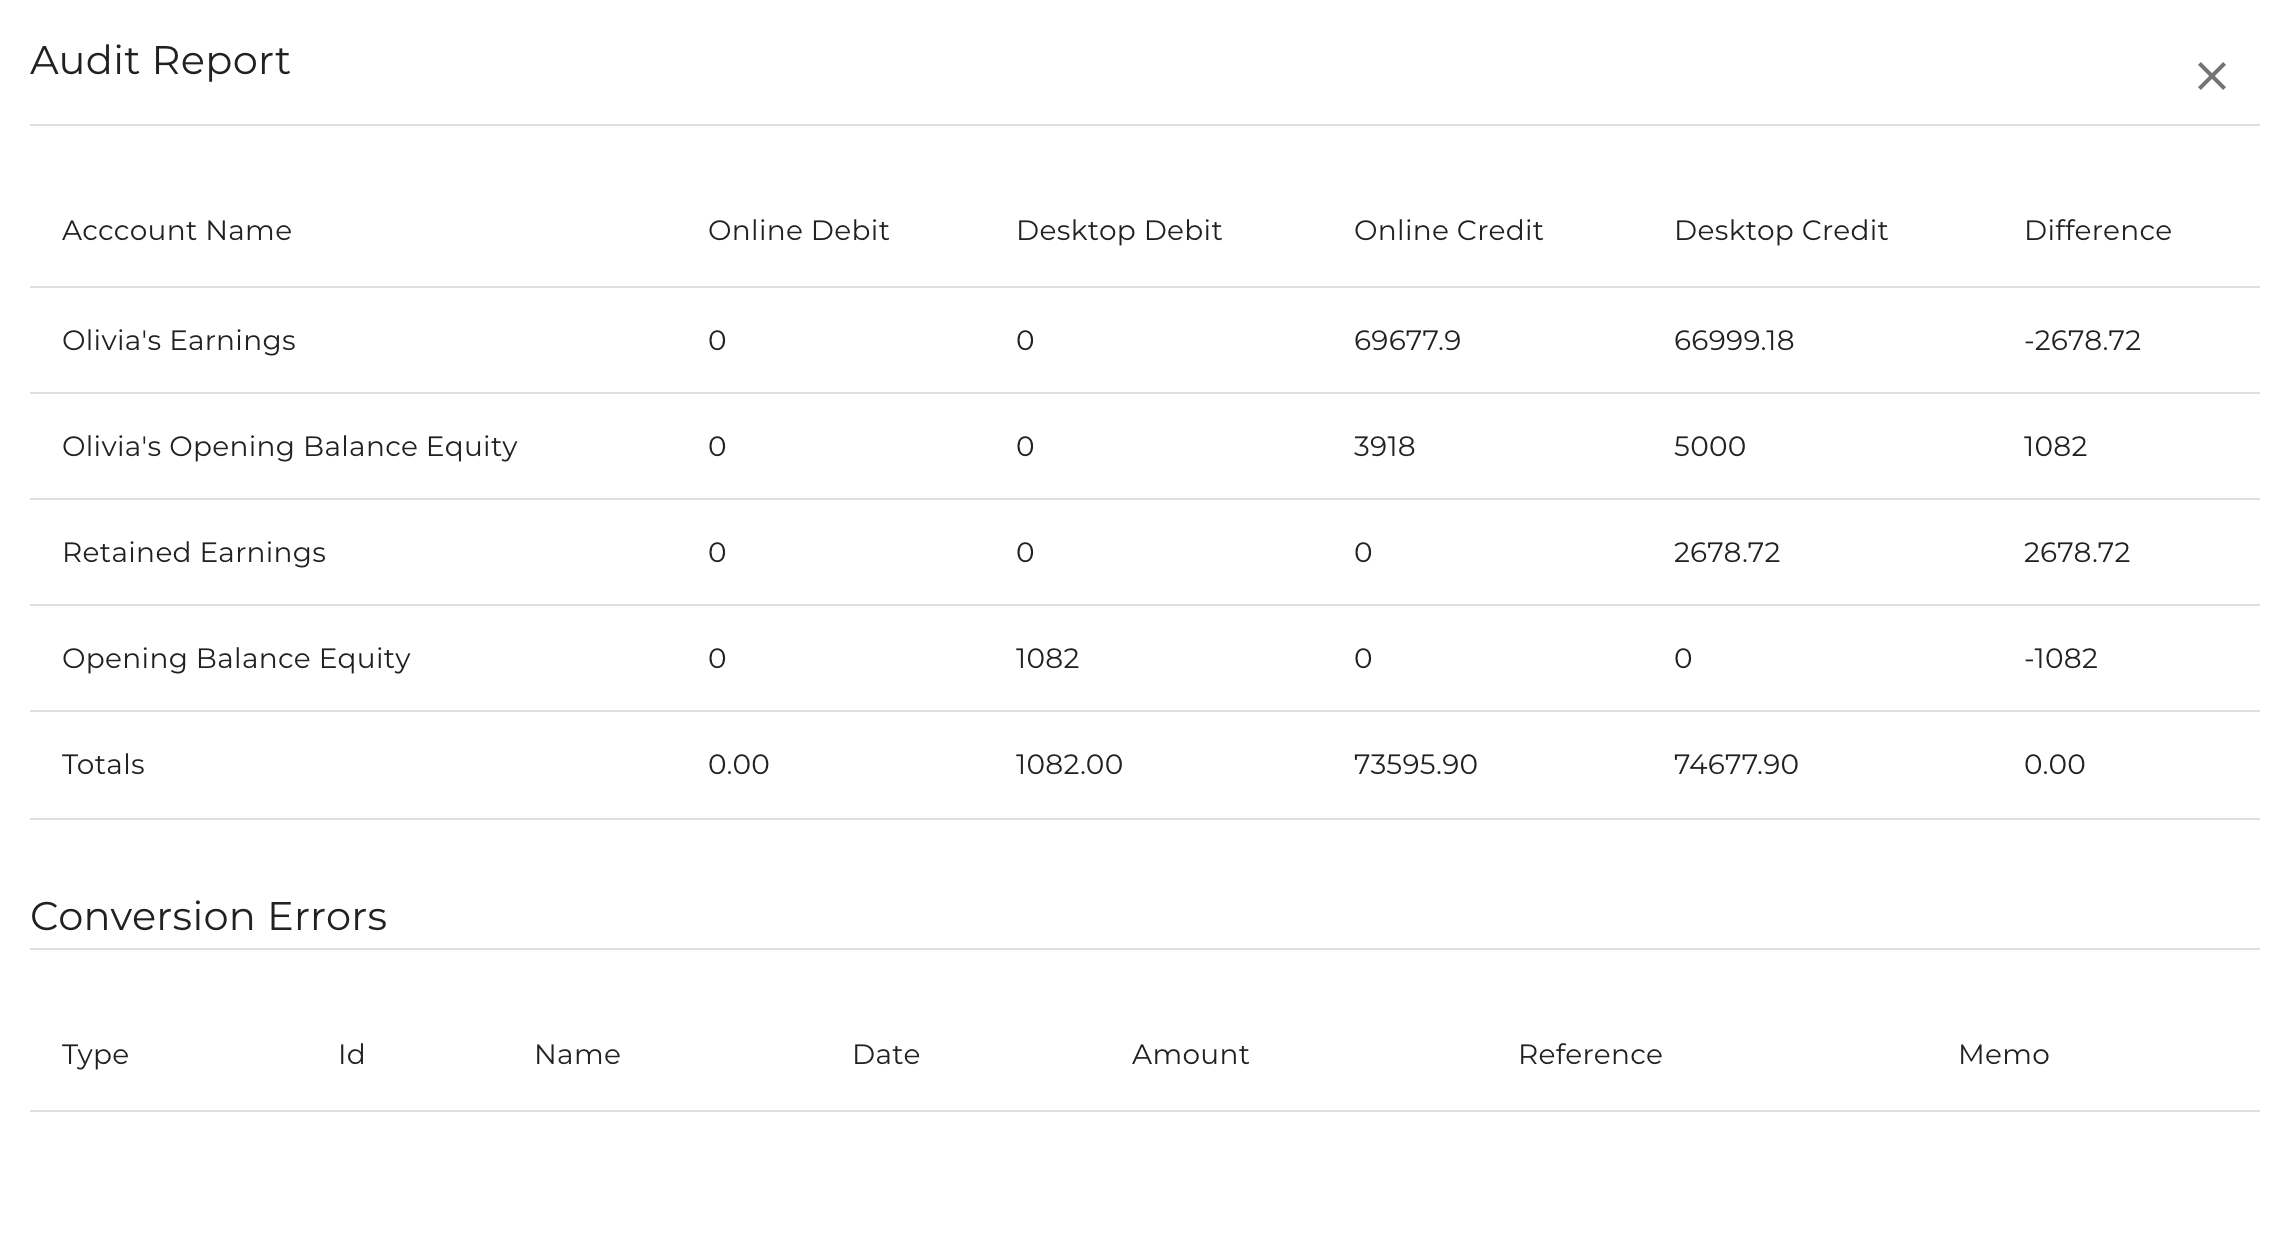Image resolution: width=2276 pixels, height=1234 pixels.
Task: Click the Date column header
Action: (886, 1055)
